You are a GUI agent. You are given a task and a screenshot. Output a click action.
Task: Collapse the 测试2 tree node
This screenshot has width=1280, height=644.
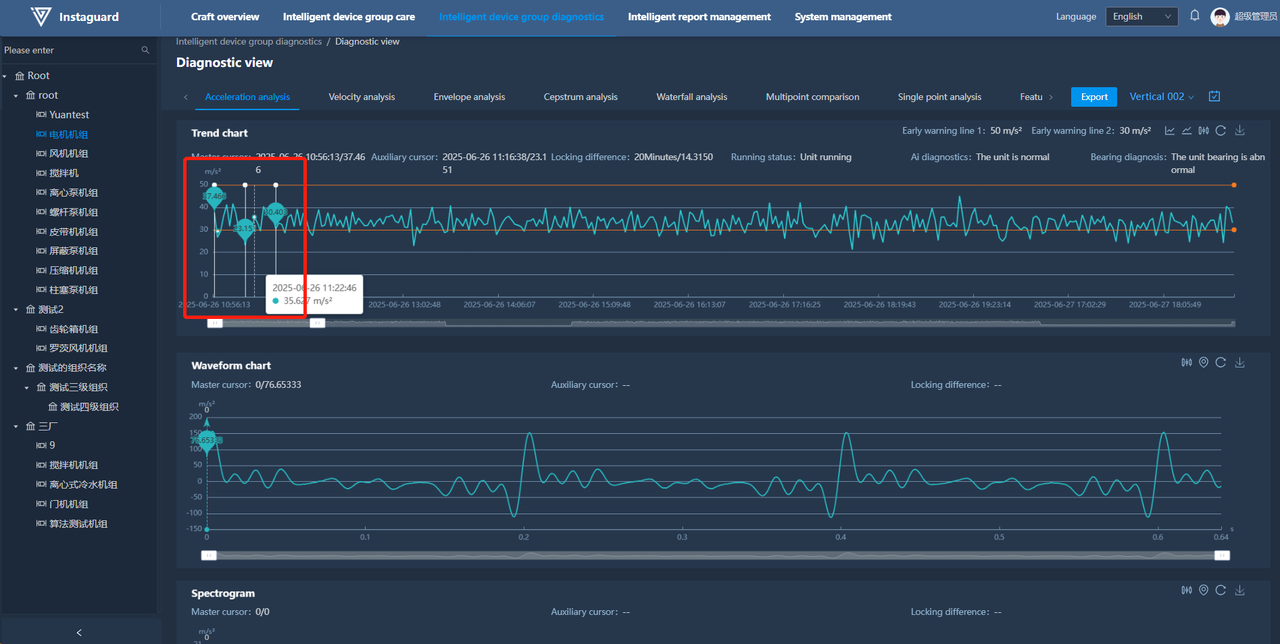[x=16, y=310]
